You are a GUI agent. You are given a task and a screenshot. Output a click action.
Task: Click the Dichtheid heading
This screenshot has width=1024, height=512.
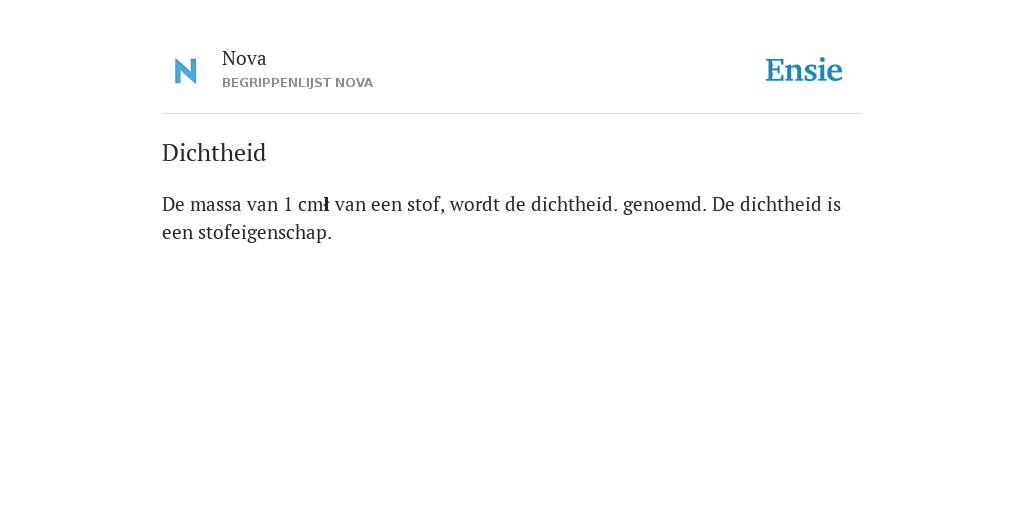click(214, 153)
